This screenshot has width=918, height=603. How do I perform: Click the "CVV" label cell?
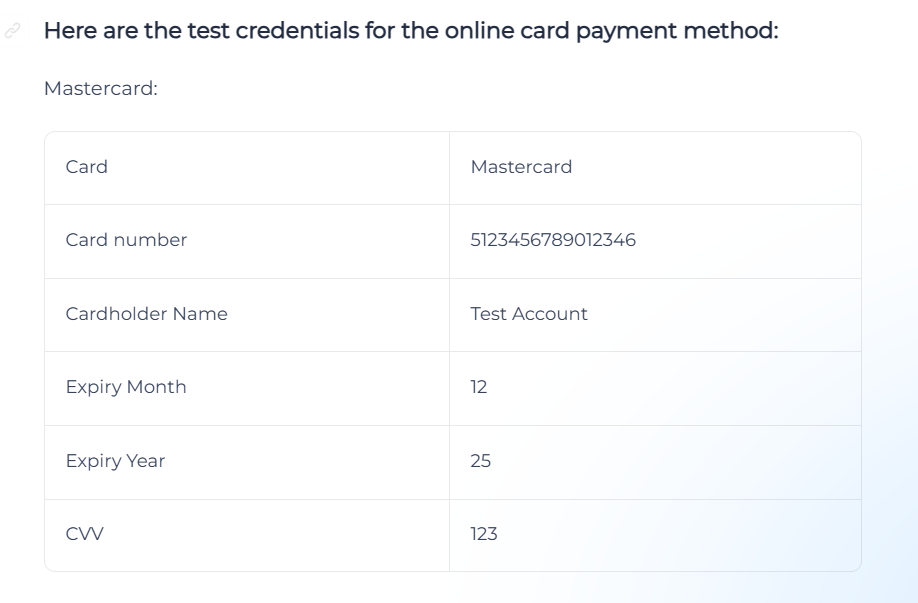(x=85, y=534)
